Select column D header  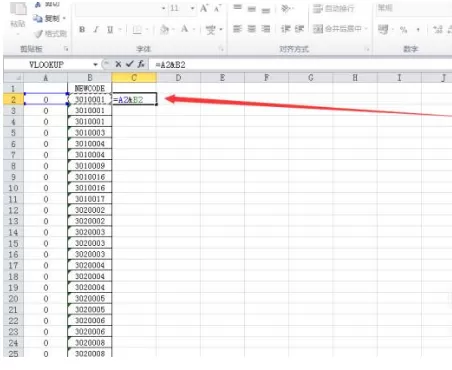click(178, 78)
